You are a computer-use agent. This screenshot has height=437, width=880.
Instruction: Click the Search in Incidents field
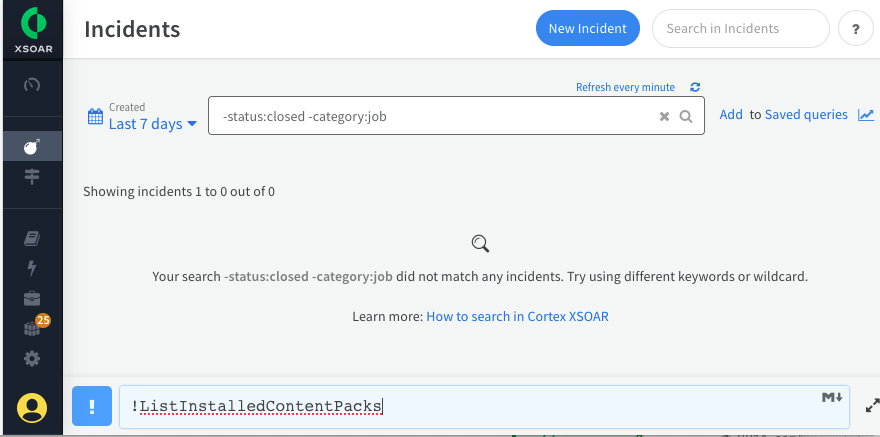click(x=740, y=28)
